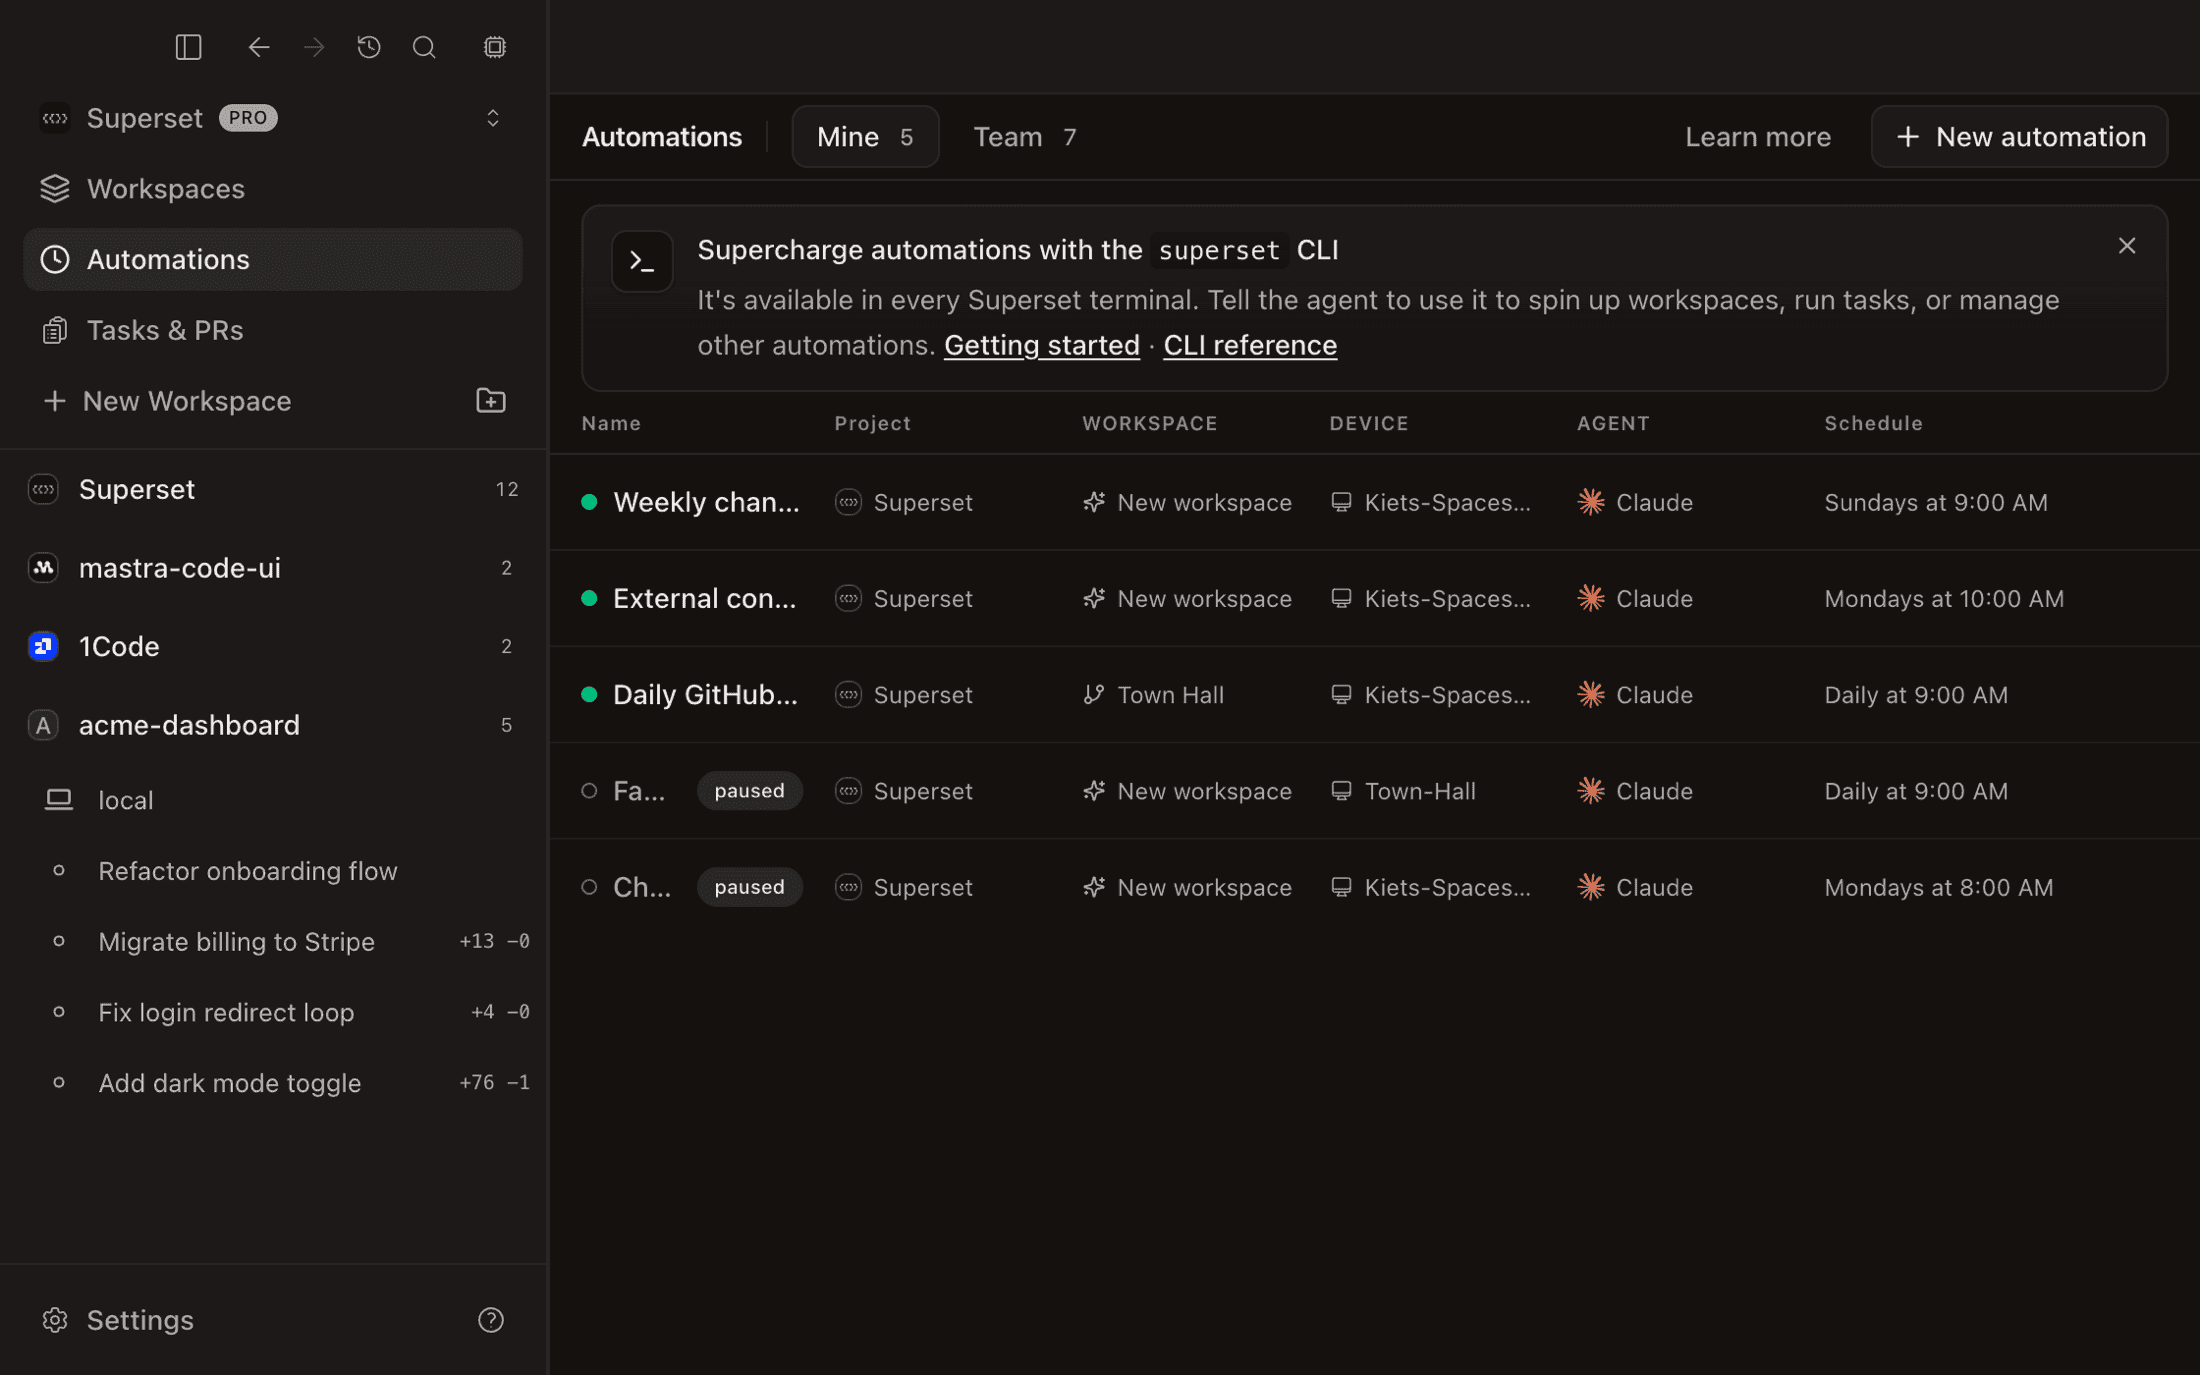This screenshot has height=1375, width=2200.
Task: Open the Superset PRO organization switcher
Action: coord(272,118)
